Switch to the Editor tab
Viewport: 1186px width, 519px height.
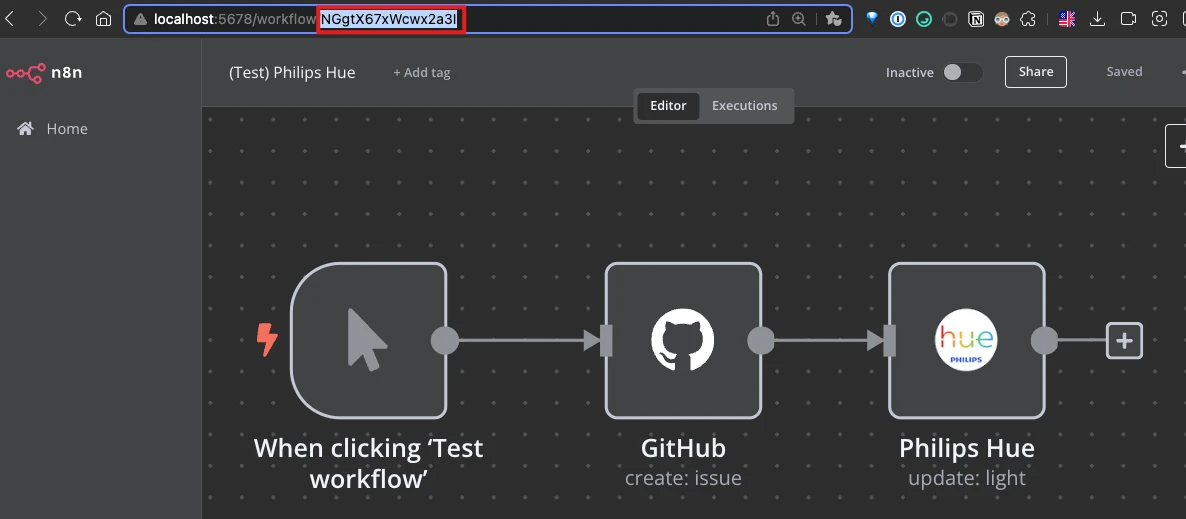[x=668, y=106]
